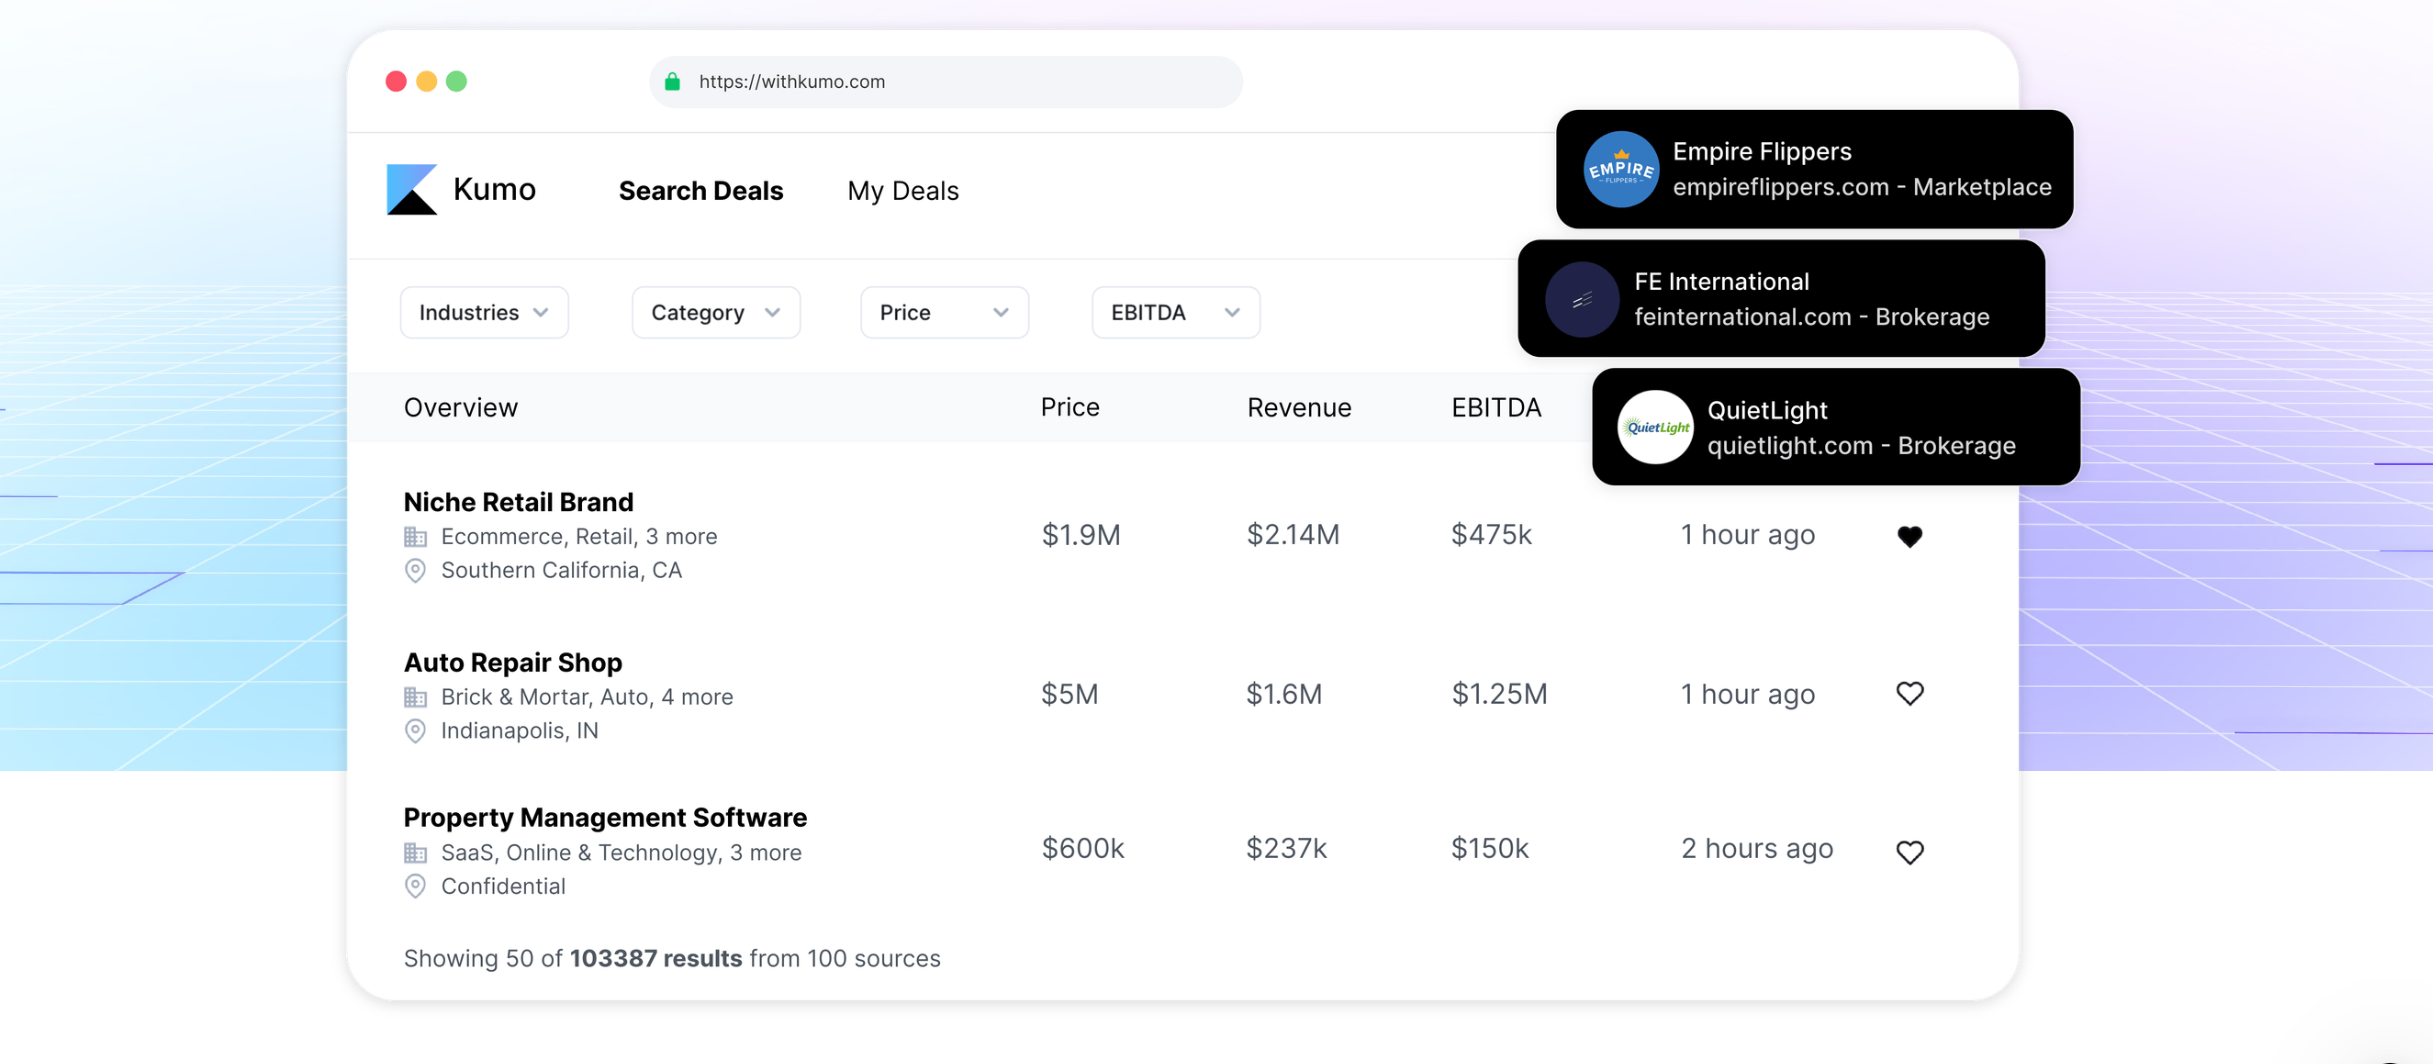Click the QuietLight round logo

[1655, 427]
